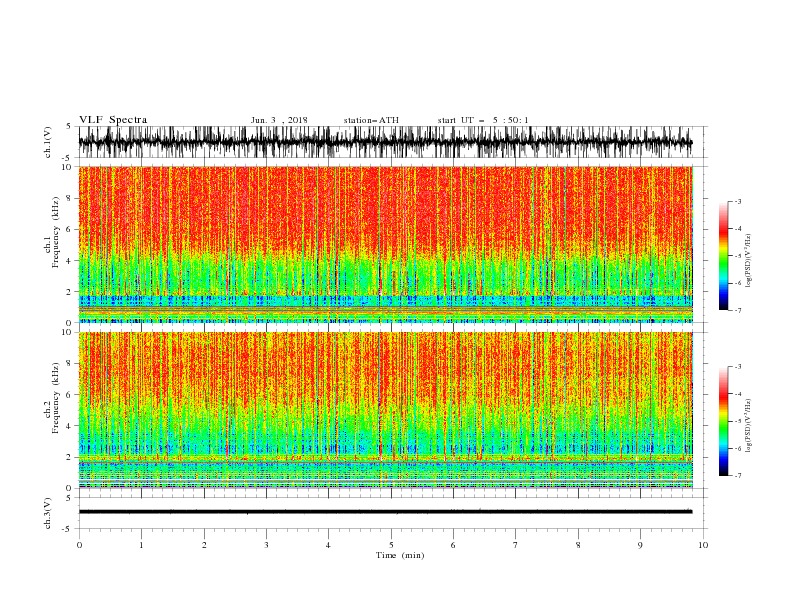The width and height of the screenshot is (792, 612).
Task: Click time axis tick label "5"
Action: [391, 545]
